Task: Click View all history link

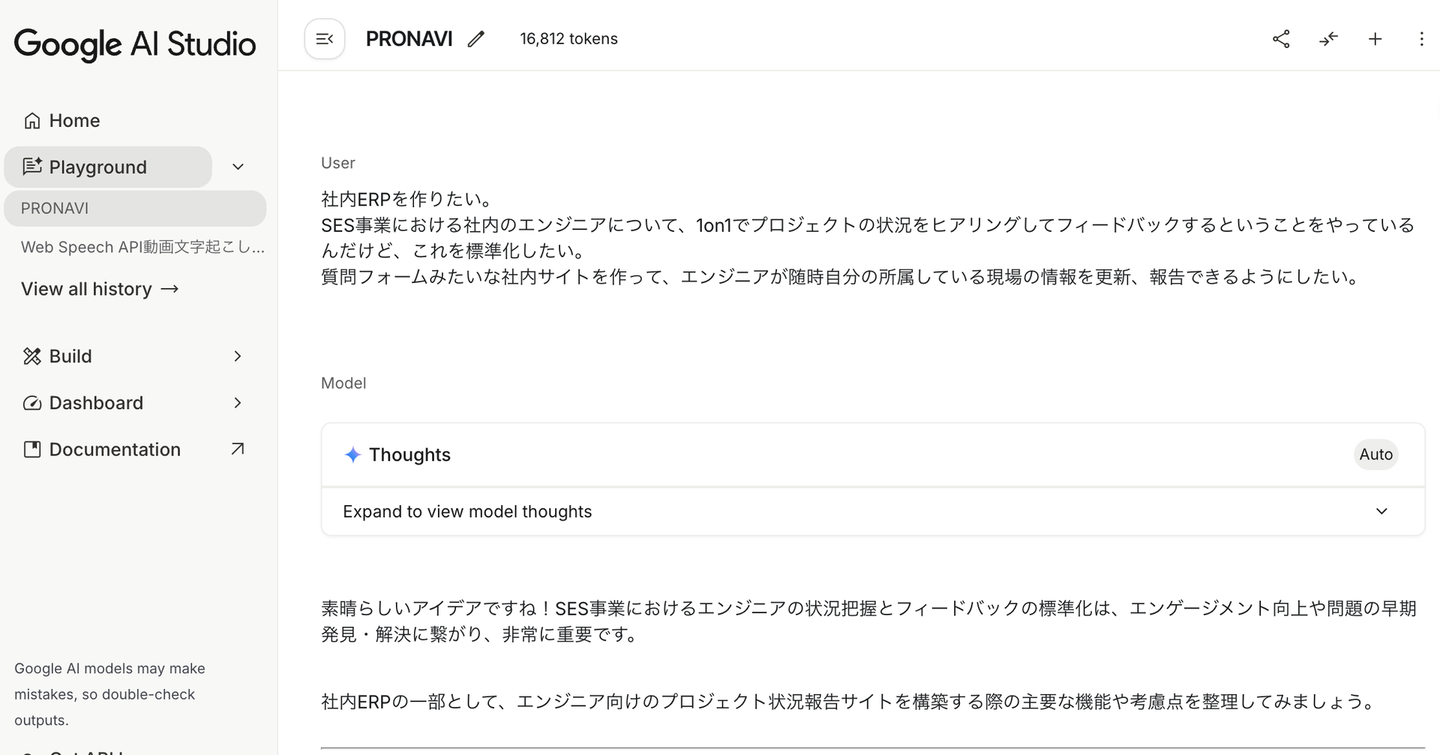Action: 100,289
